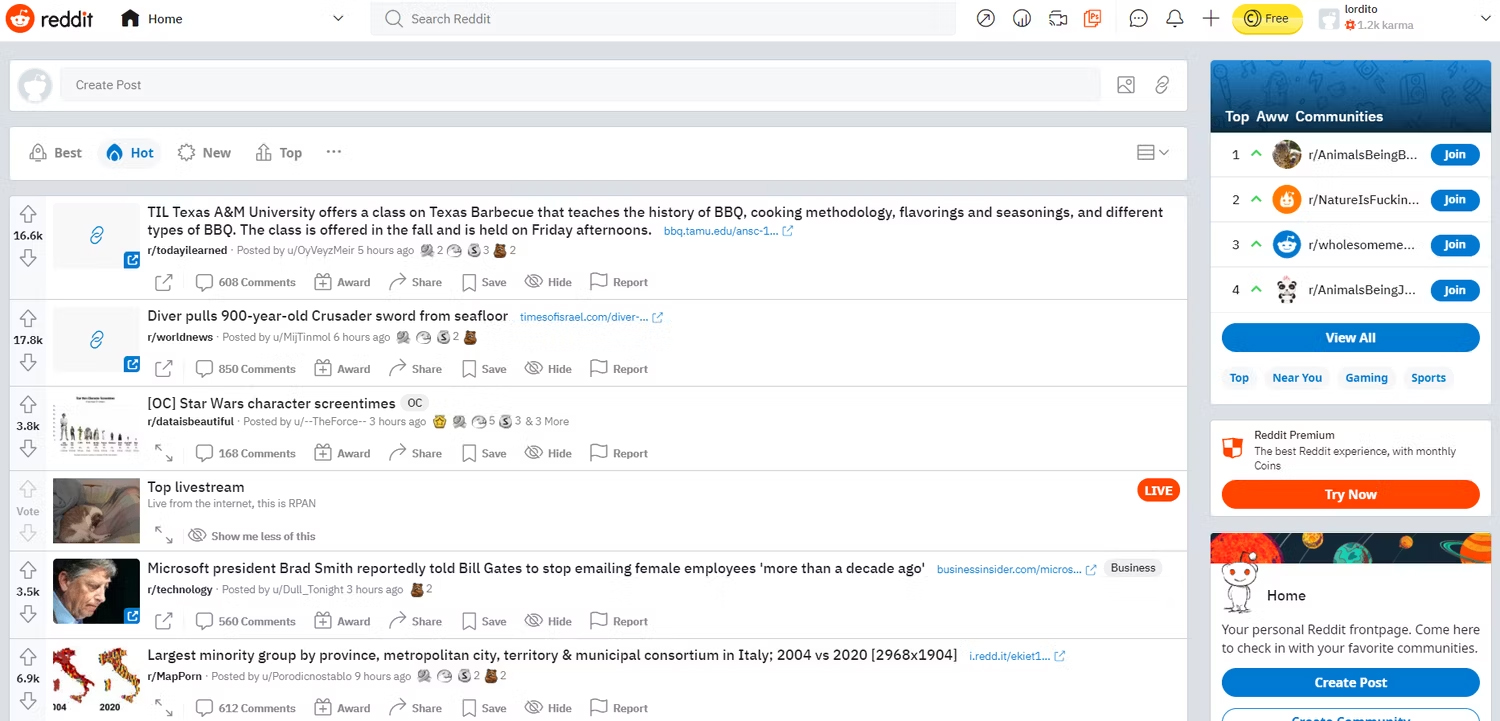Click the Create Post text field
The height and width of the screenshot is (721, 1500).
pyautogui.click(x=400, y=84)
